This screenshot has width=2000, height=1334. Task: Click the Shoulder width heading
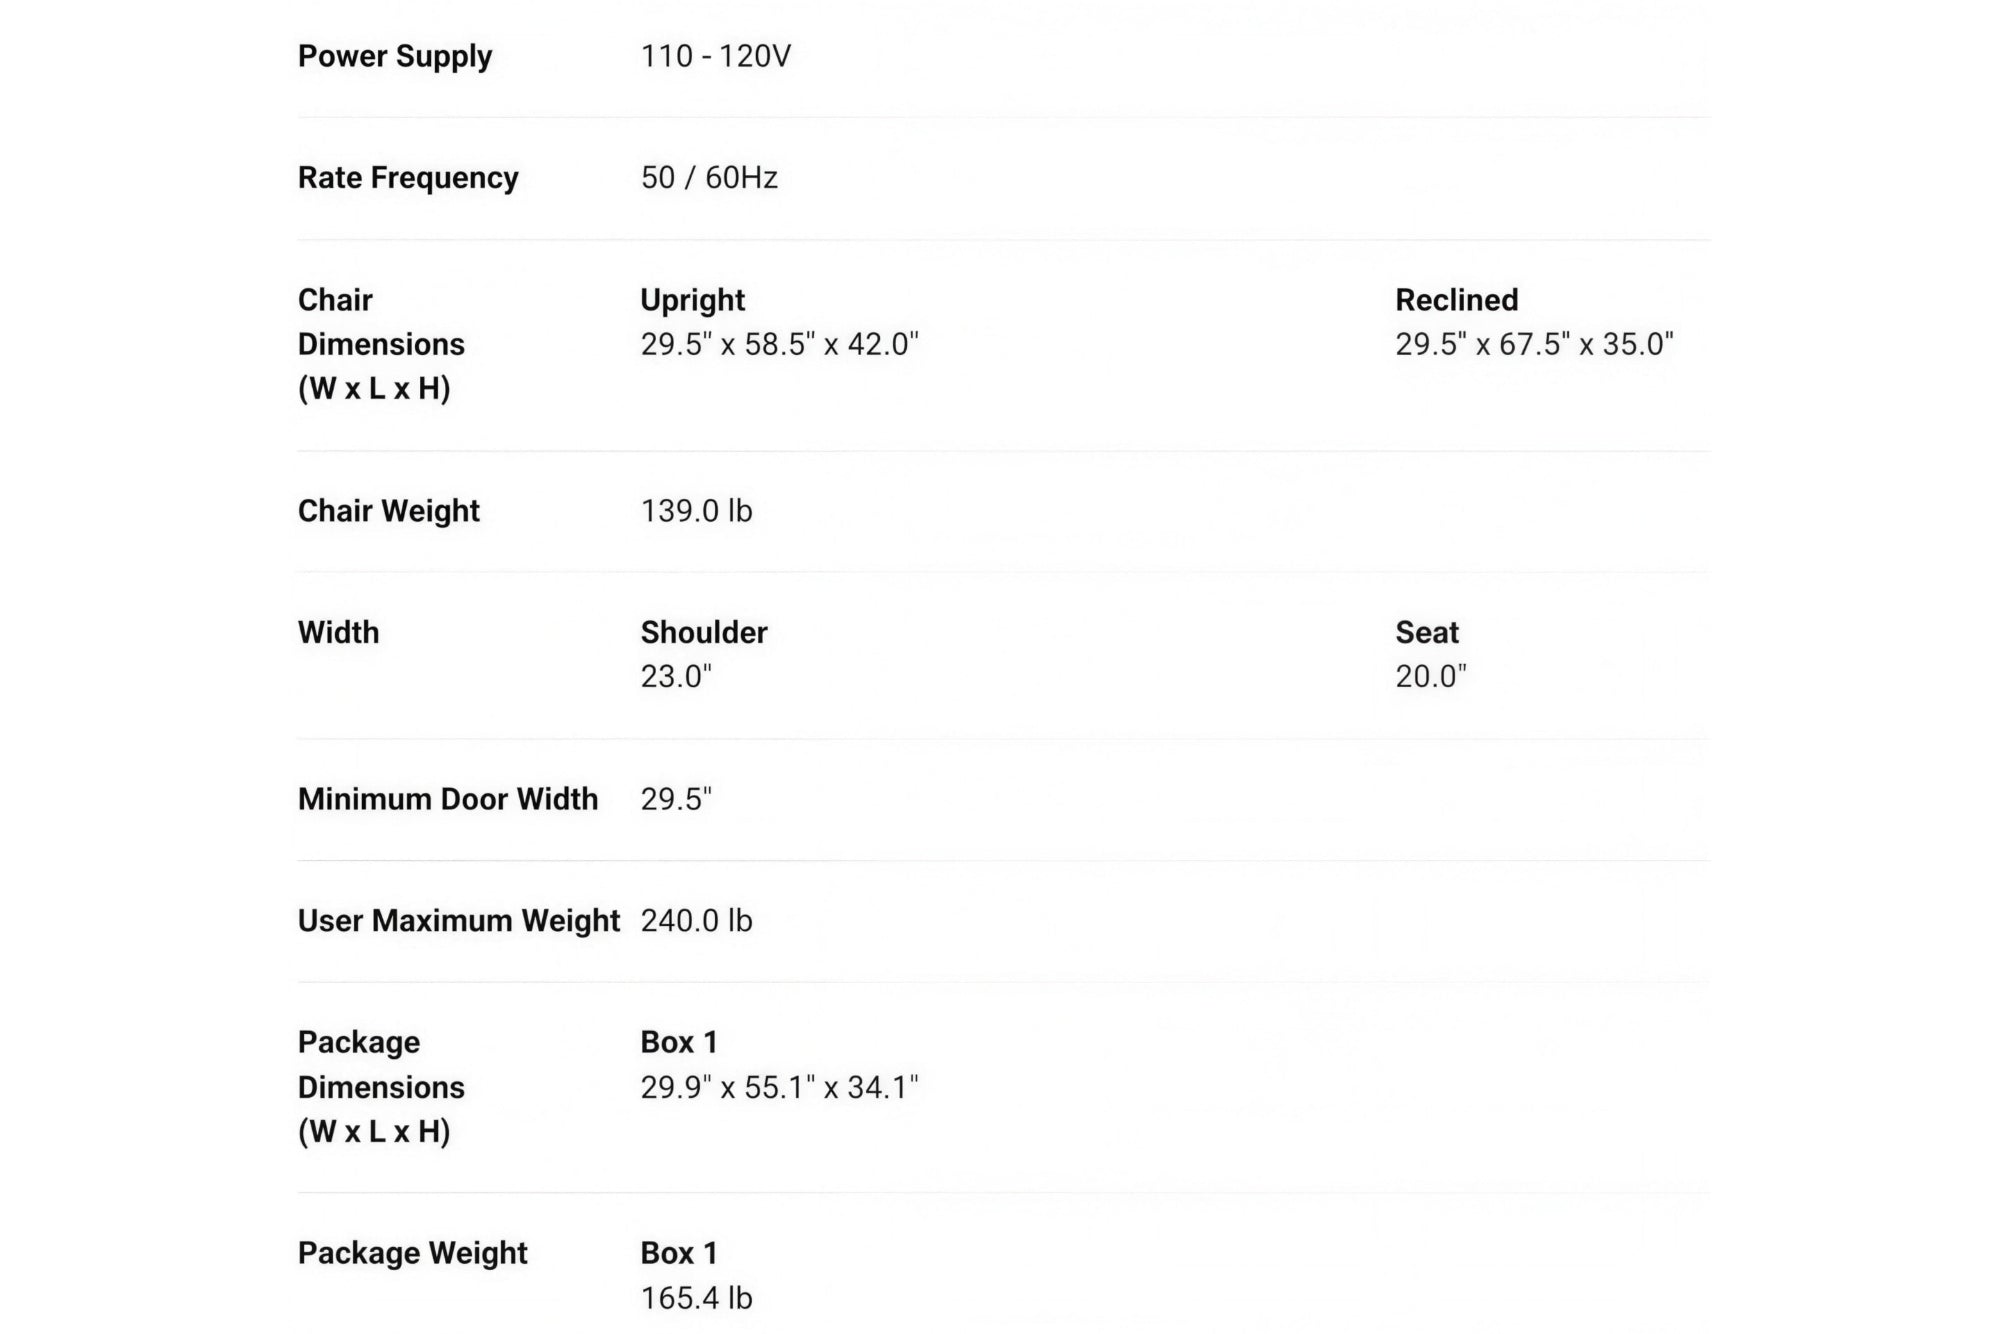point(704,632)
